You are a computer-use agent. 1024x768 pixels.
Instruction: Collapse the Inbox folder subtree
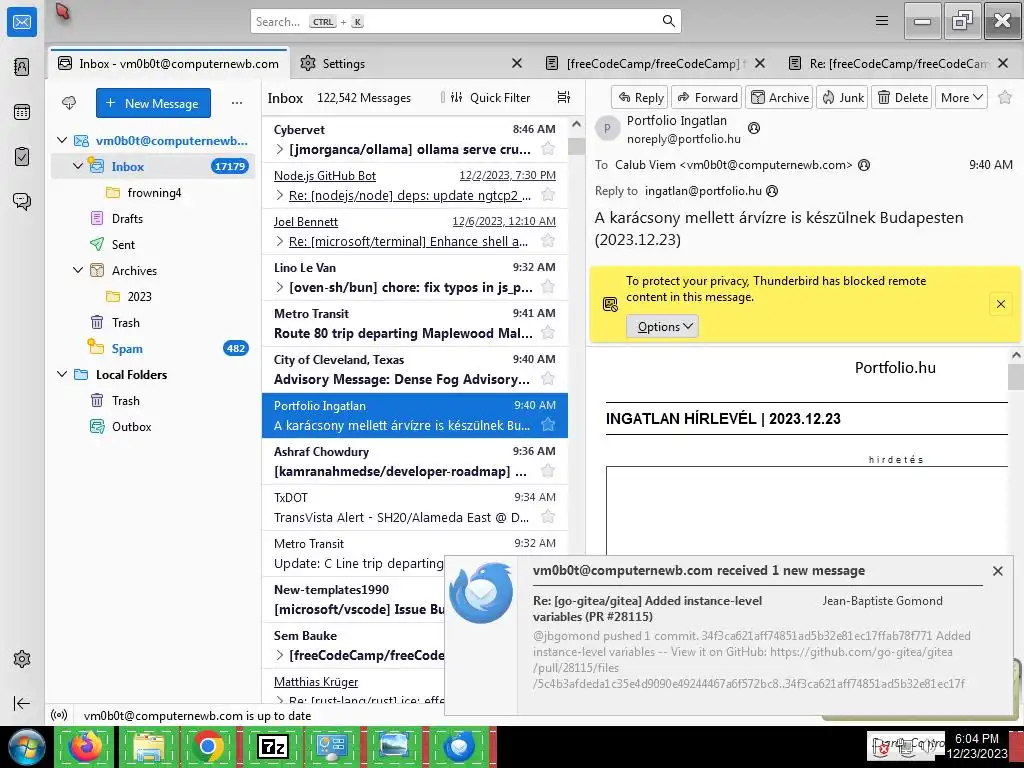(x=78, y=166)
